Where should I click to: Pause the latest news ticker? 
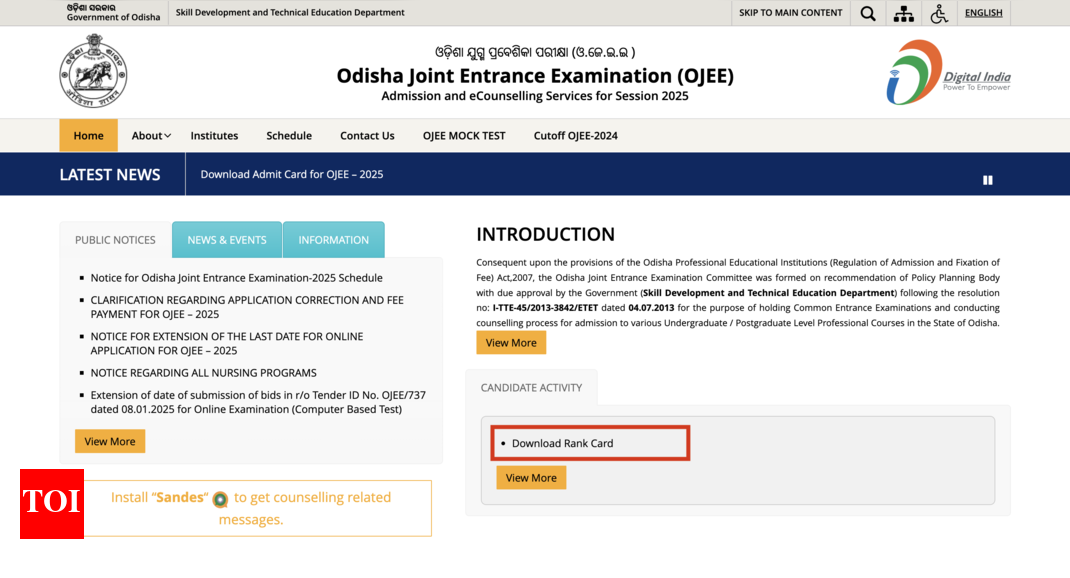pyautogui.click(x=987, y=180)
